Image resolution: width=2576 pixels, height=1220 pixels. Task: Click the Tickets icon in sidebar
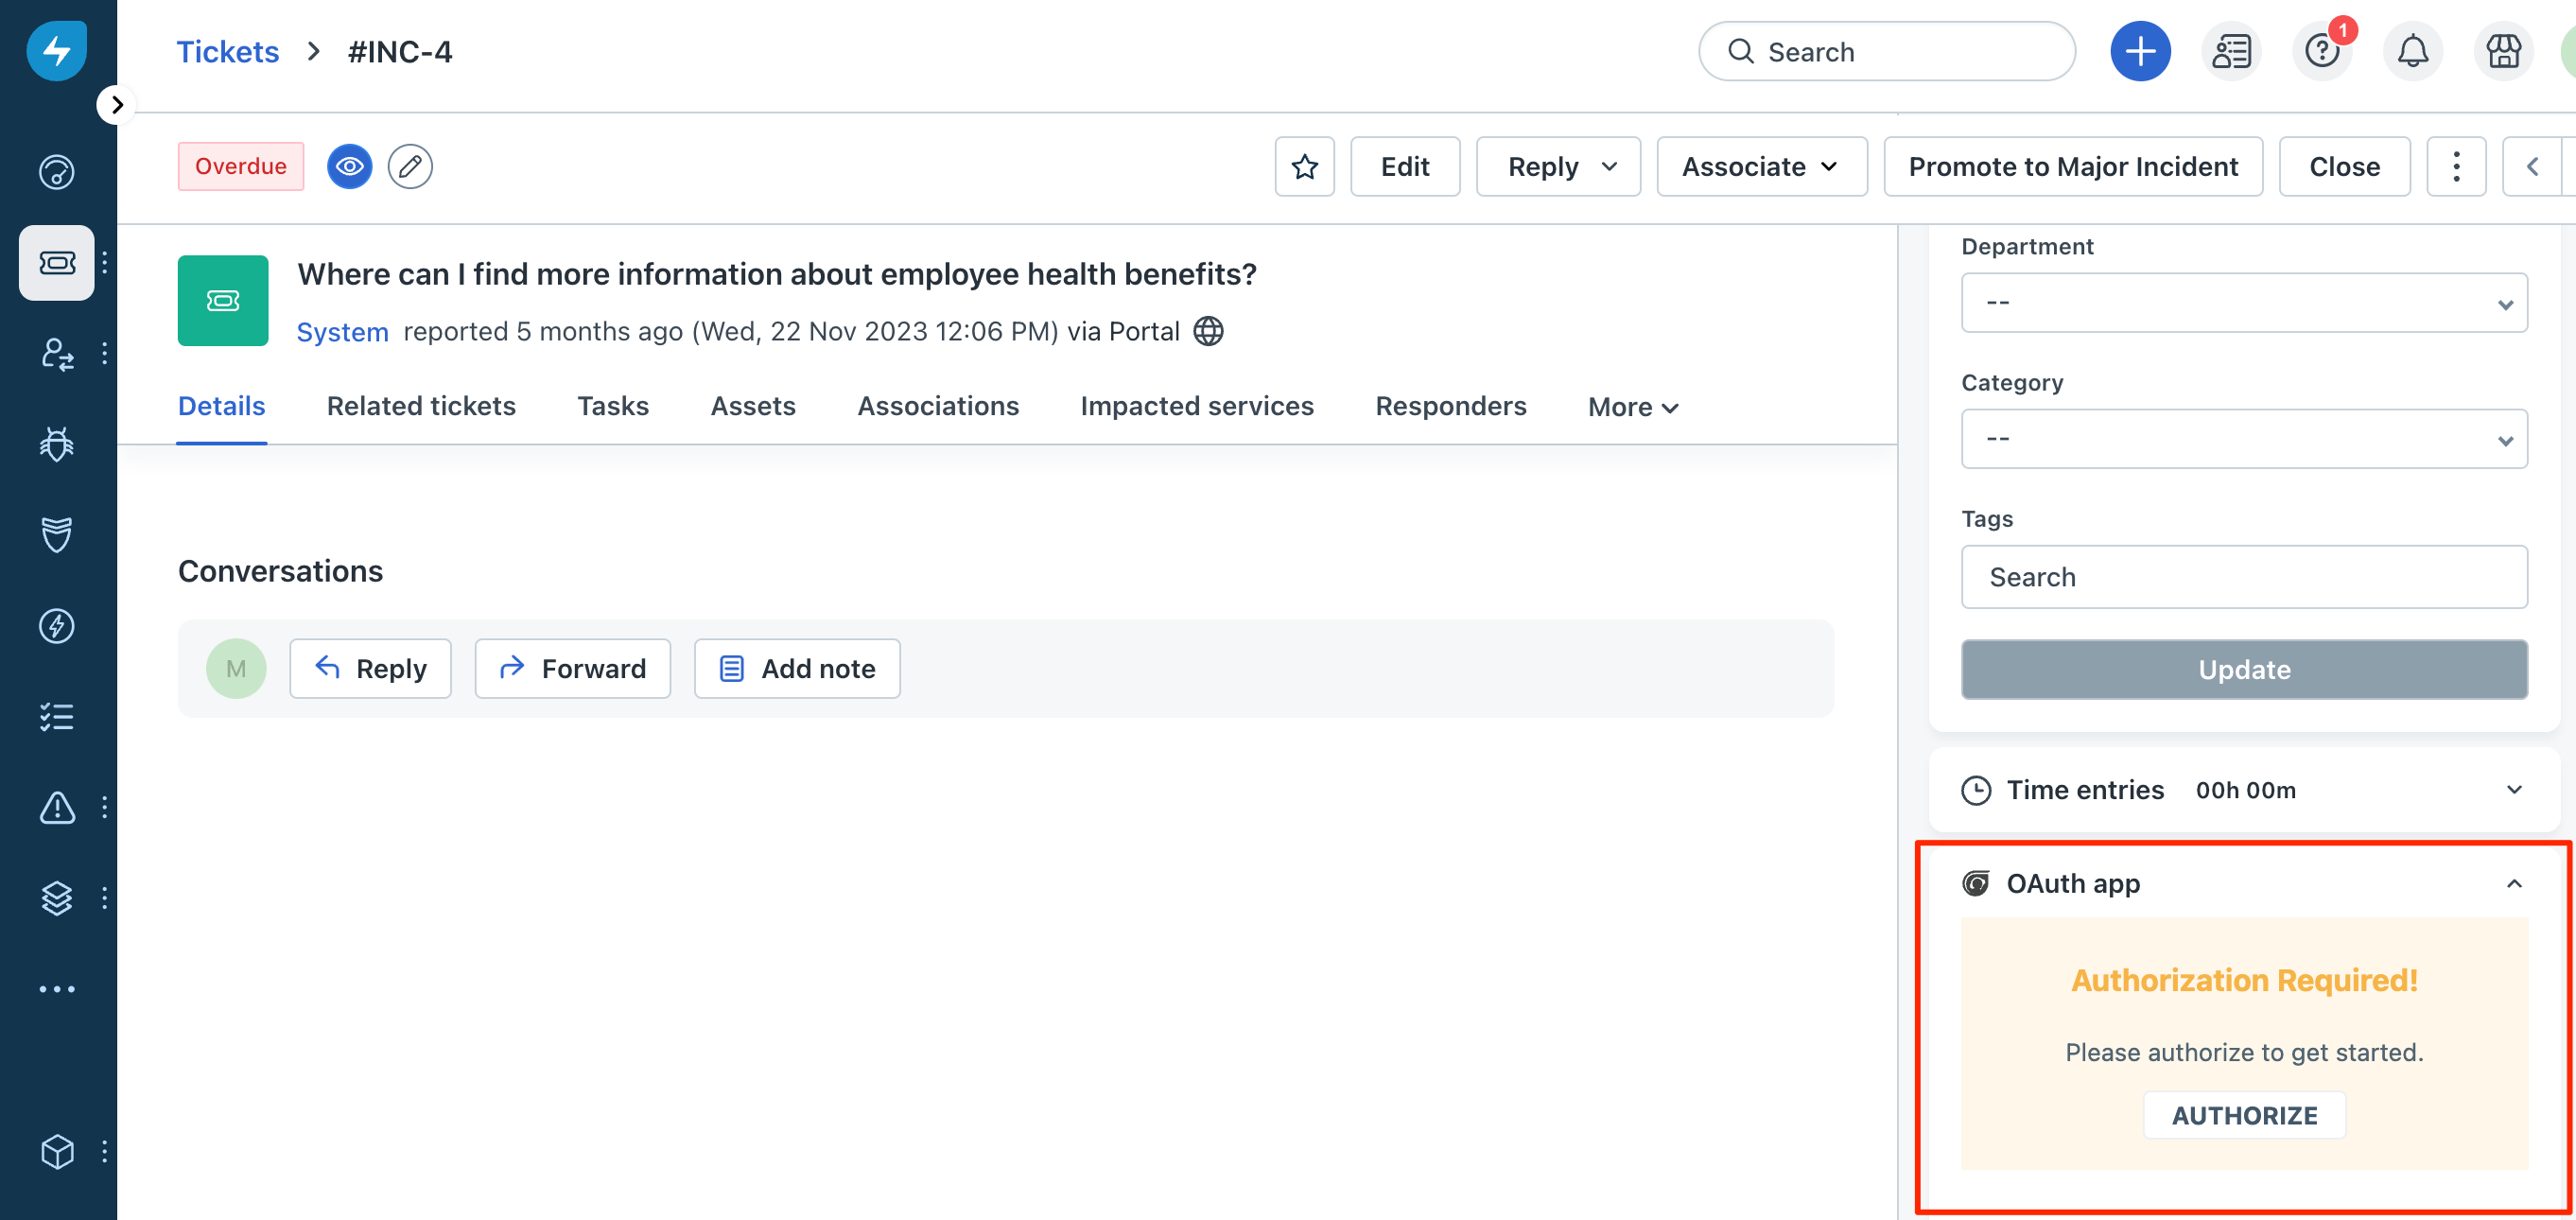(58, 261)
